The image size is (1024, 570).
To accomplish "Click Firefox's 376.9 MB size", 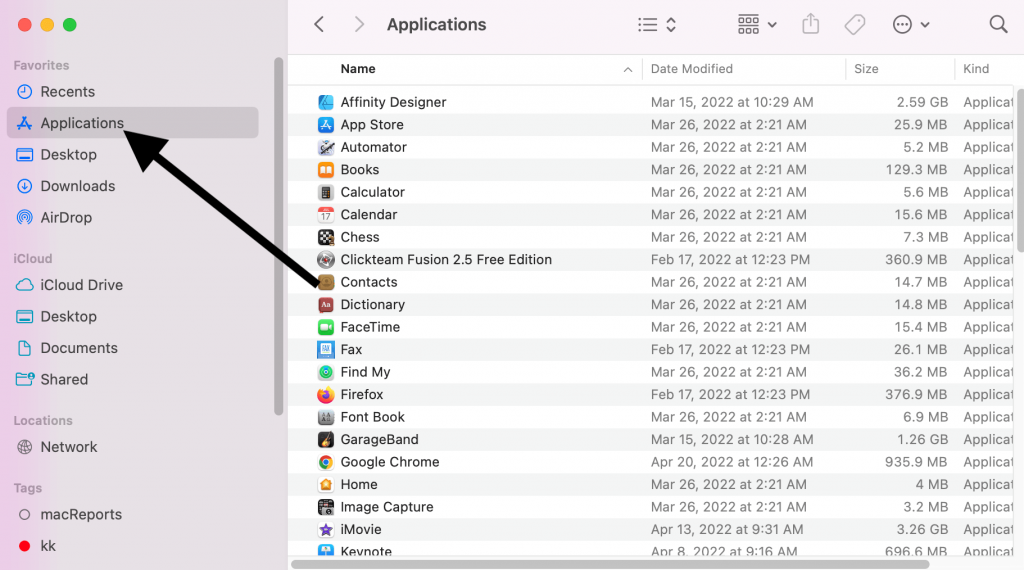I will [916, 394].
